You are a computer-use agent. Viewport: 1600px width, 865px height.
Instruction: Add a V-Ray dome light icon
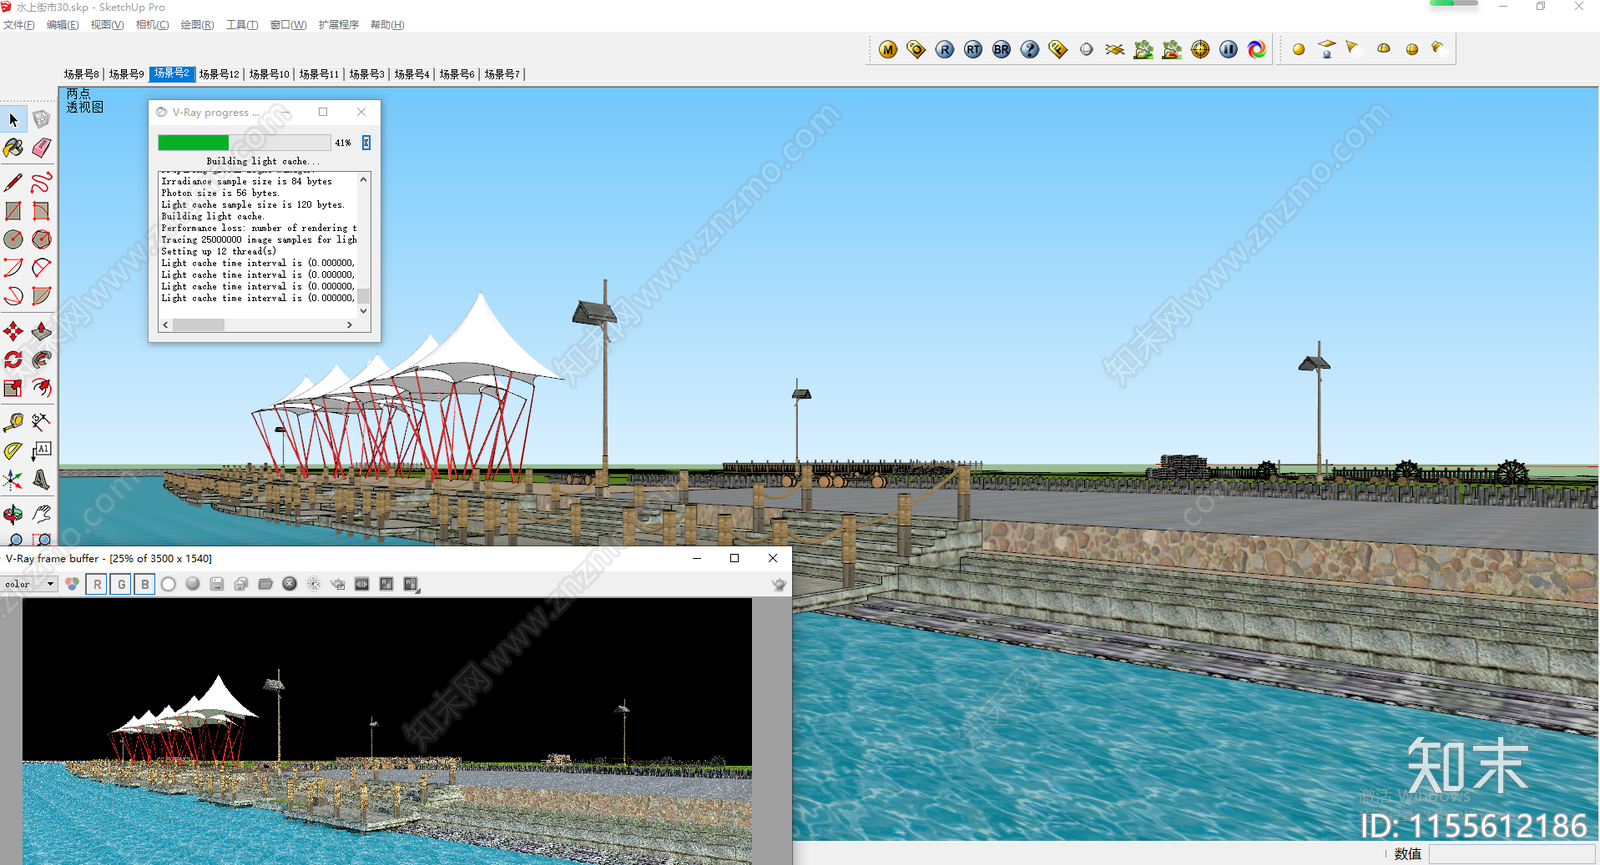(1384, 48)
